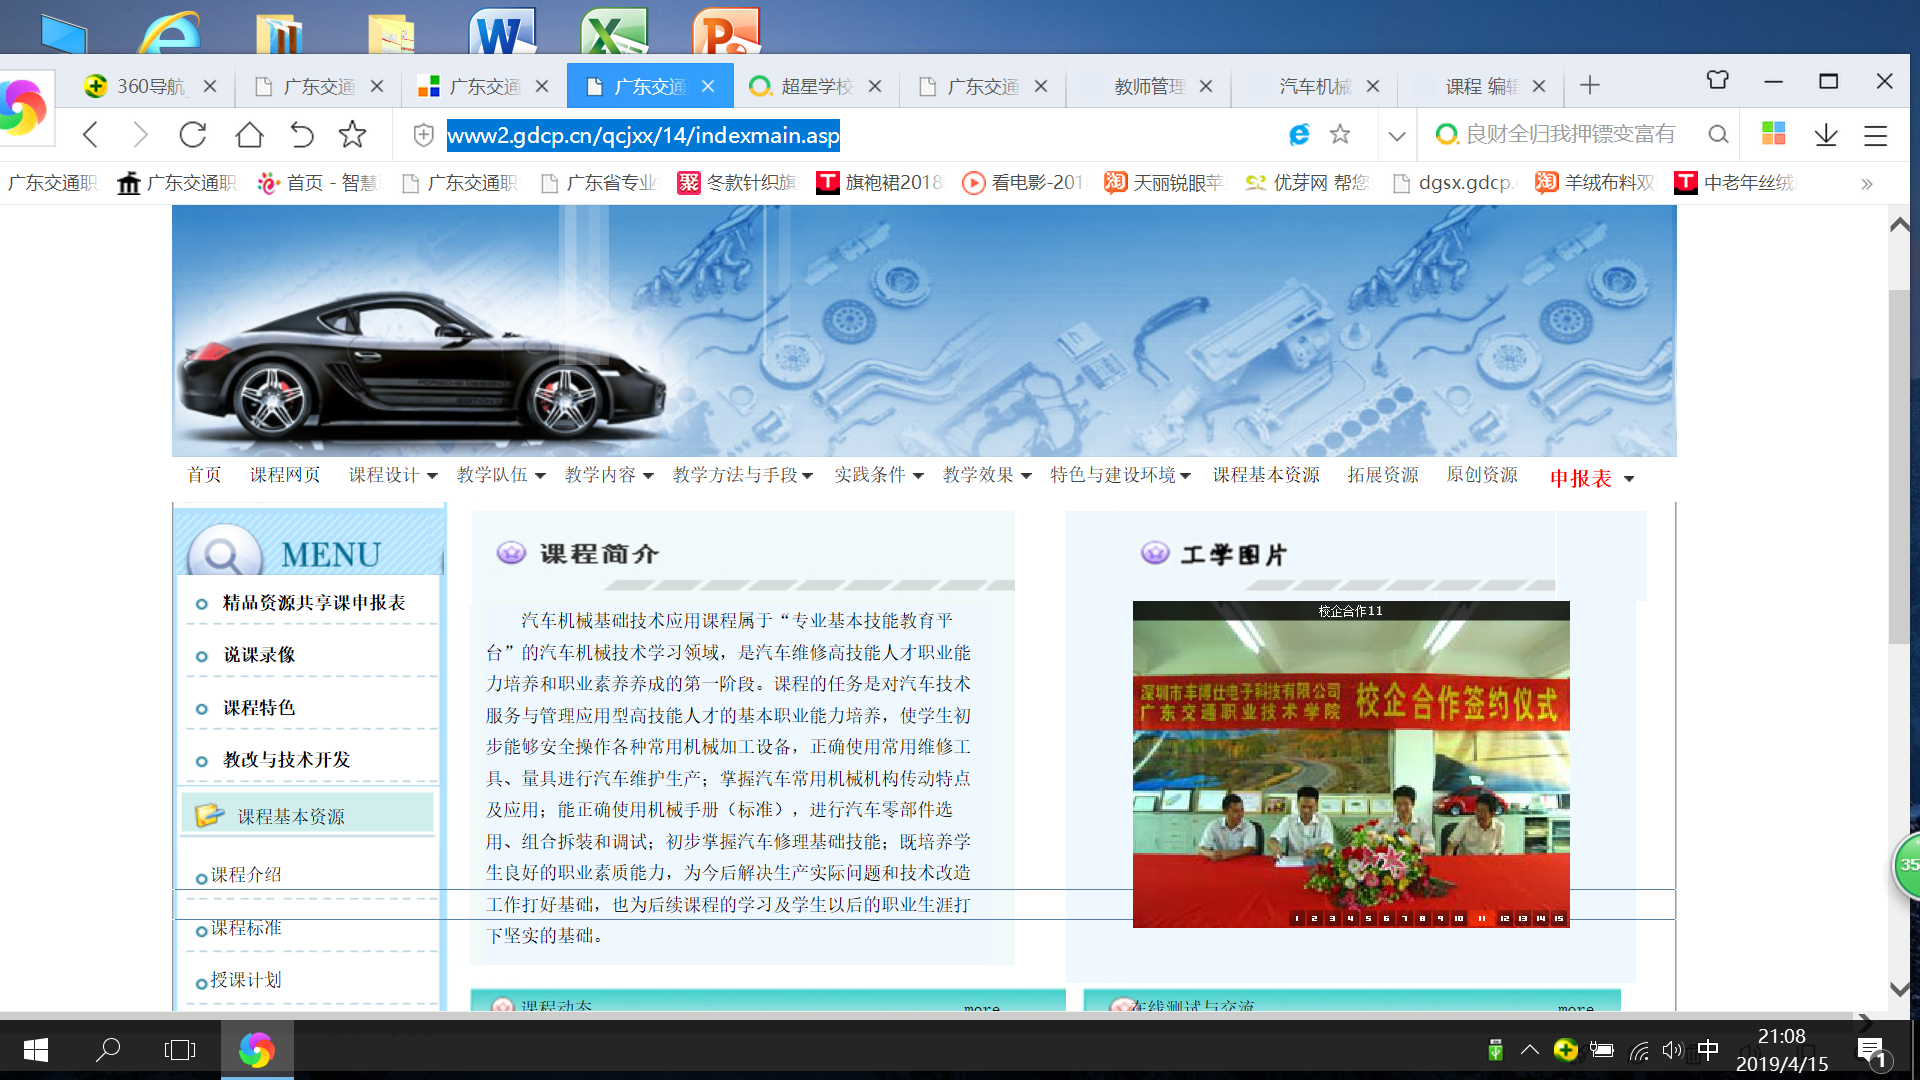The width and height of the screenshot is (1920, 1080).
Task: Click the browser refresh icon
Action: (193, 135)
